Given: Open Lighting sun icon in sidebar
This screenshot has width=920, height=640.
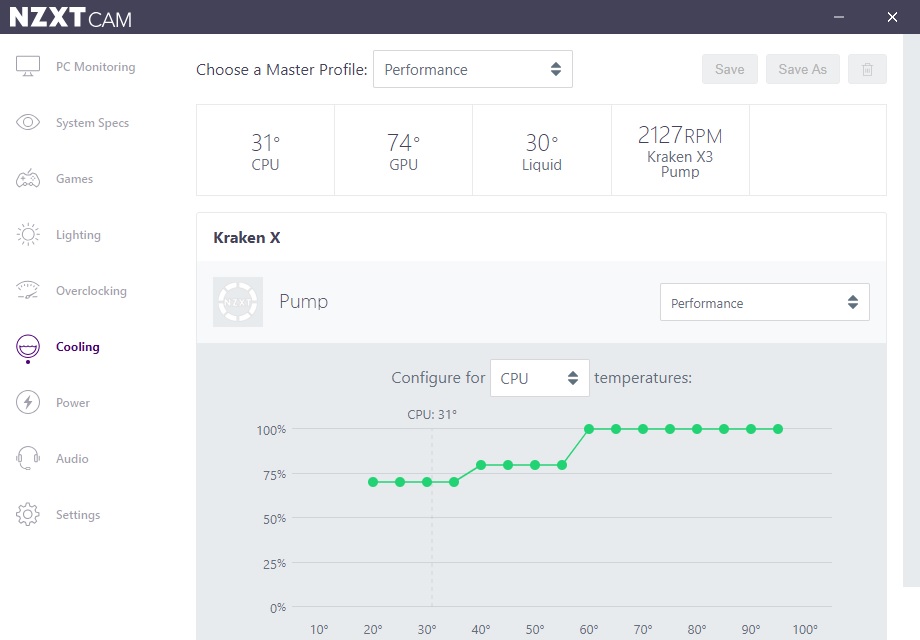Looking at the screenshot, I should [28, 235].
